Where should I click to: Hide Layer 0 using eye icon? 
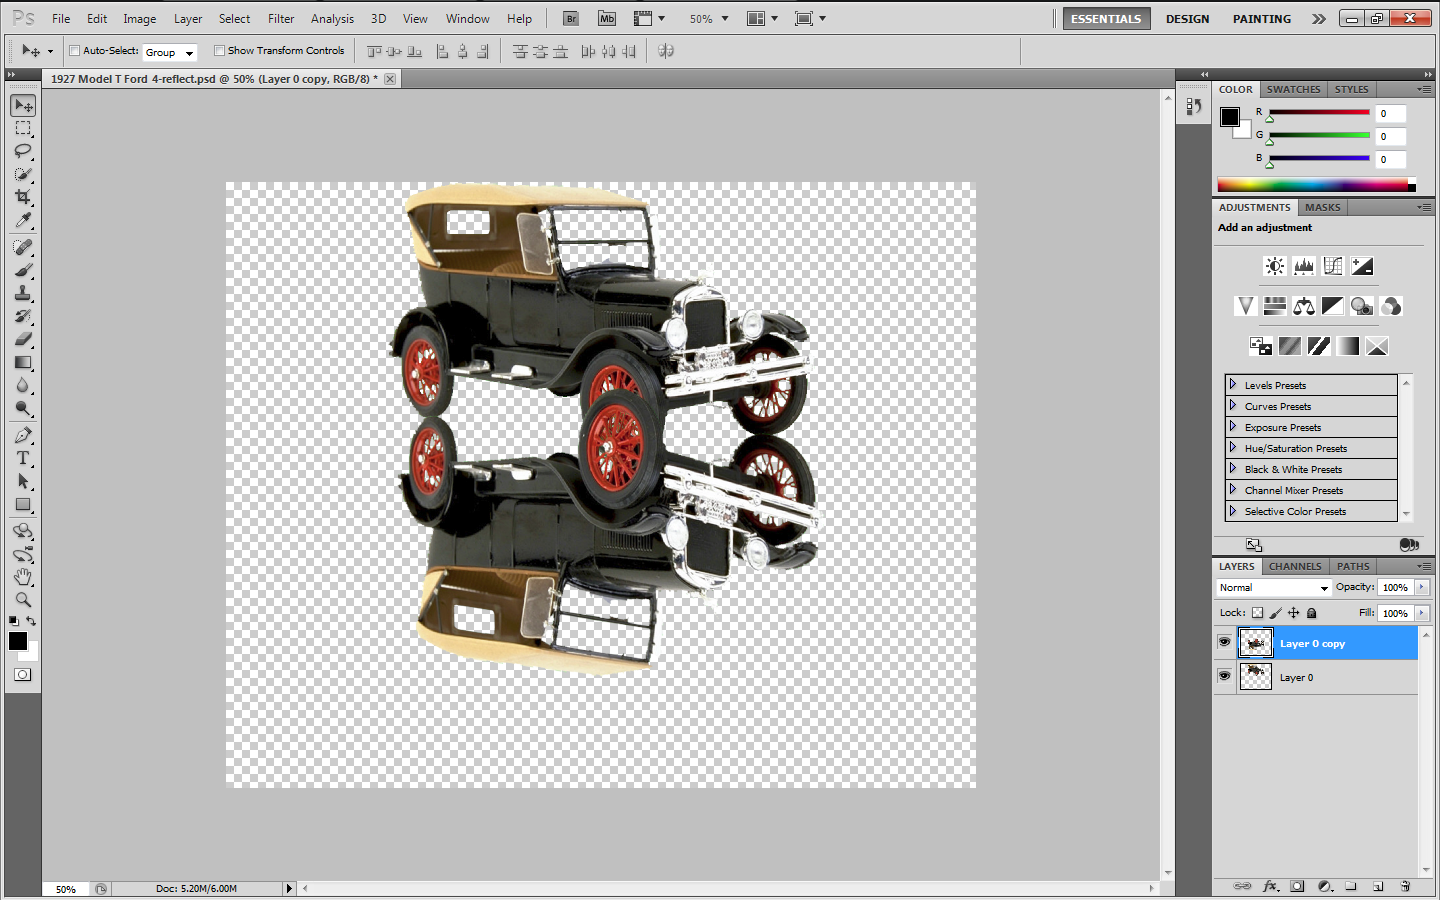coord(1224,676)
